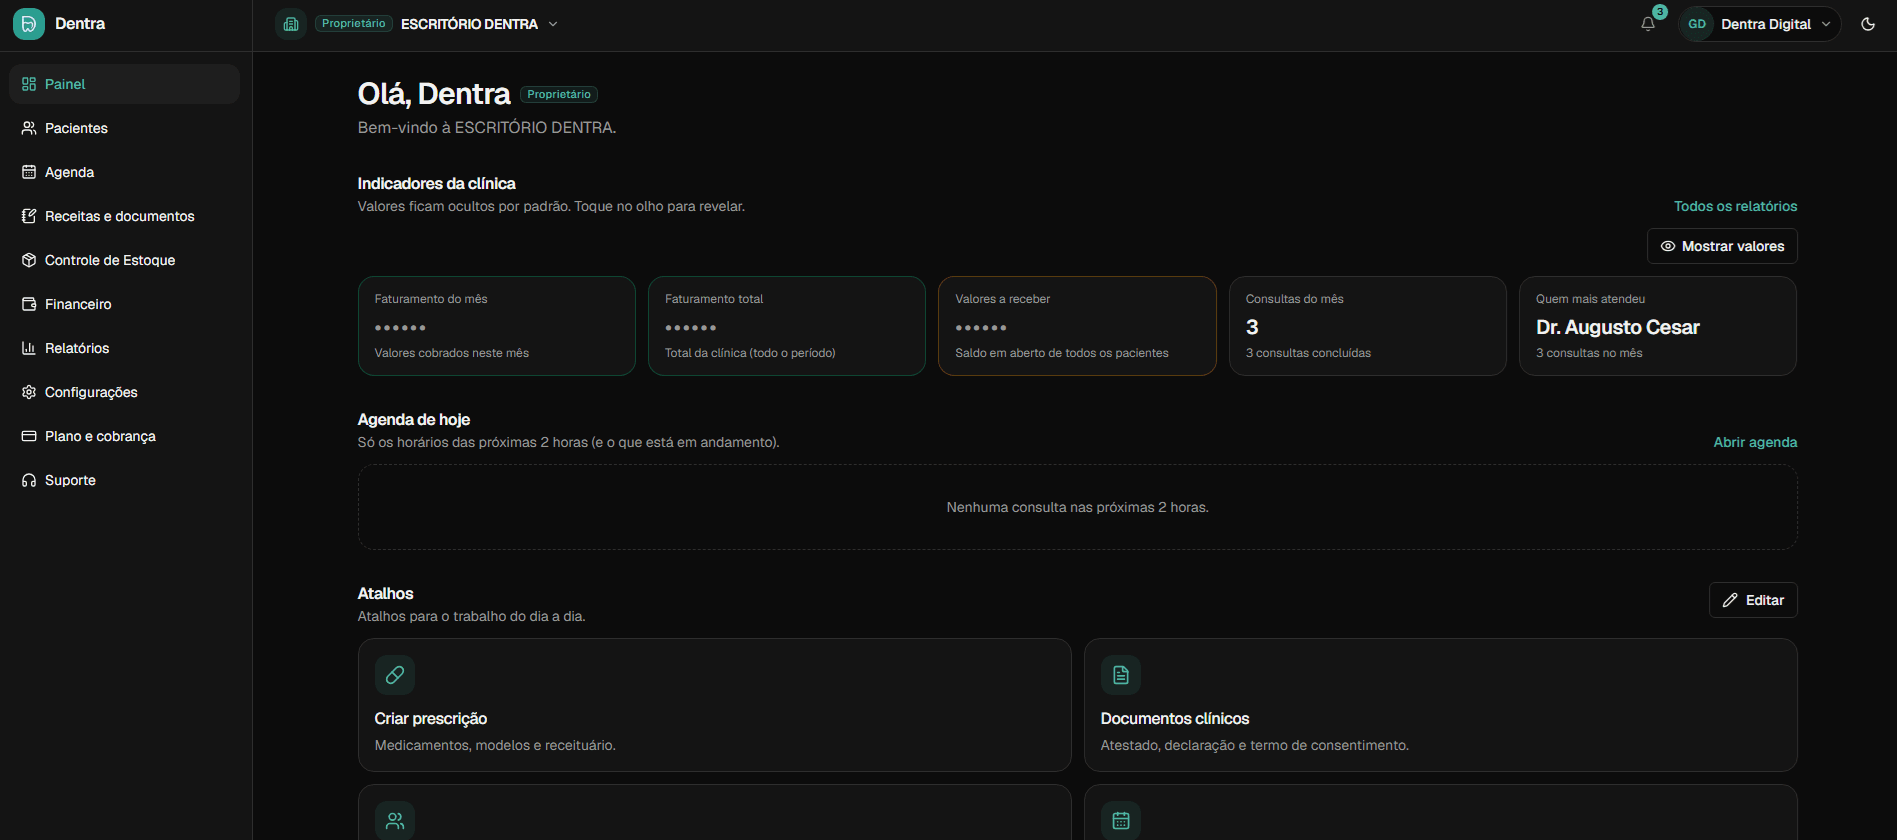1897x840 pixels.
Task: Click the Abrir agenda link
Action: pyautogui.click(x=1755, y=442)
